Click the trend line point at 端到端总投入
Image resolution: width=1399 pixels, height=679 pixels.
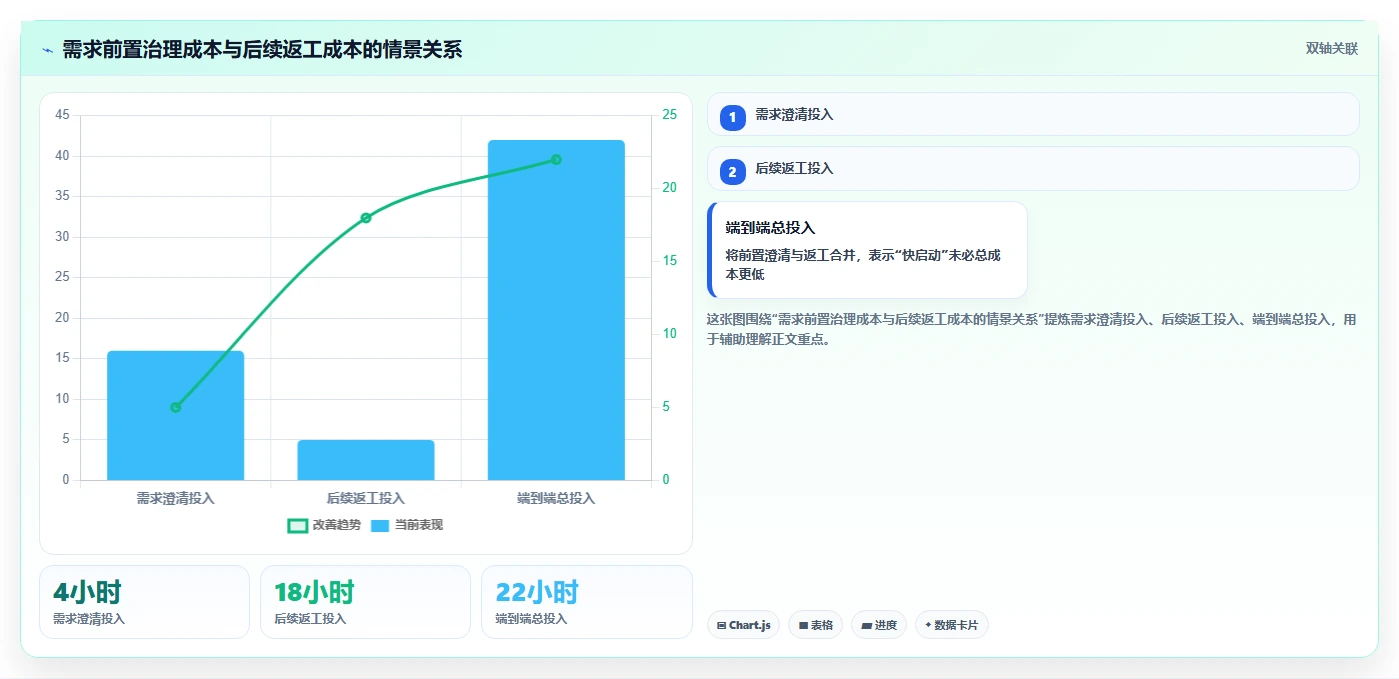click(x=556, y=160)
